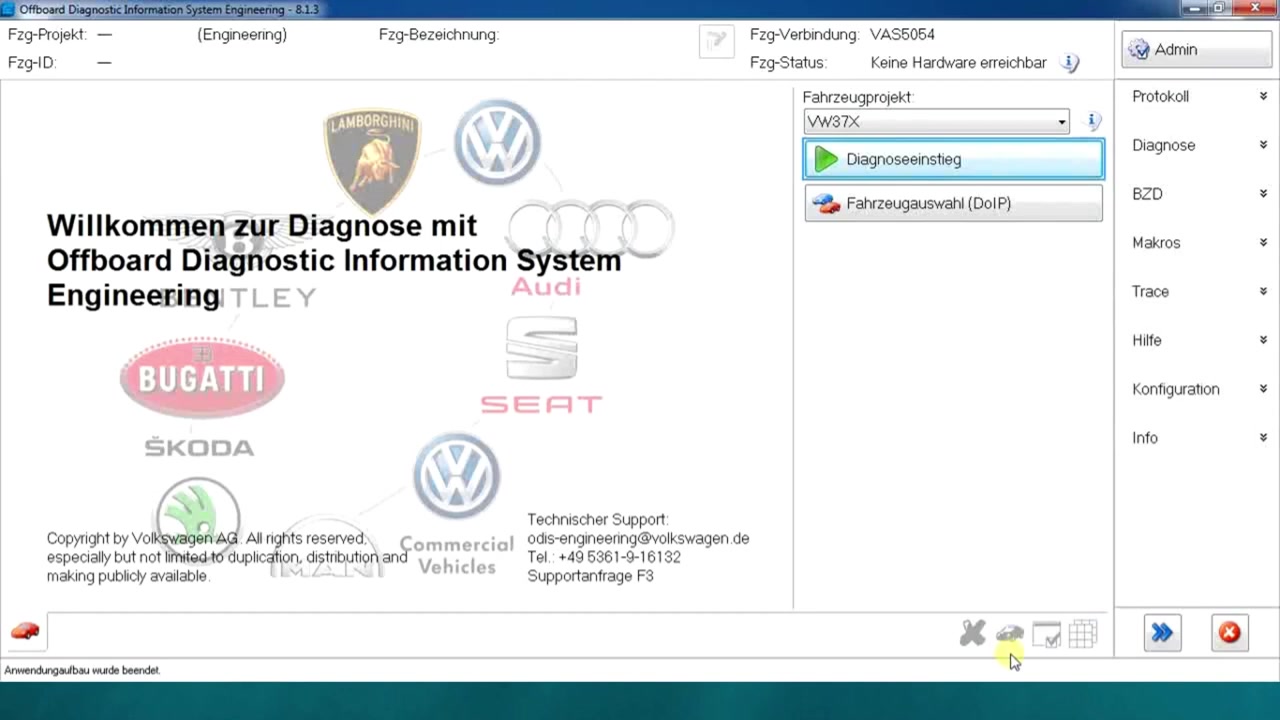
Task: Expand the Hilfe menu section
Action: click(x=1198, y=340)
